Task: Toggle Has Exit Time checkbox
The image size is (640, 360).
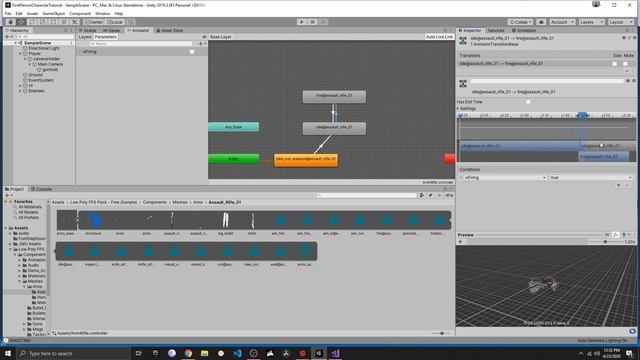Action: (x=529, y=102)
